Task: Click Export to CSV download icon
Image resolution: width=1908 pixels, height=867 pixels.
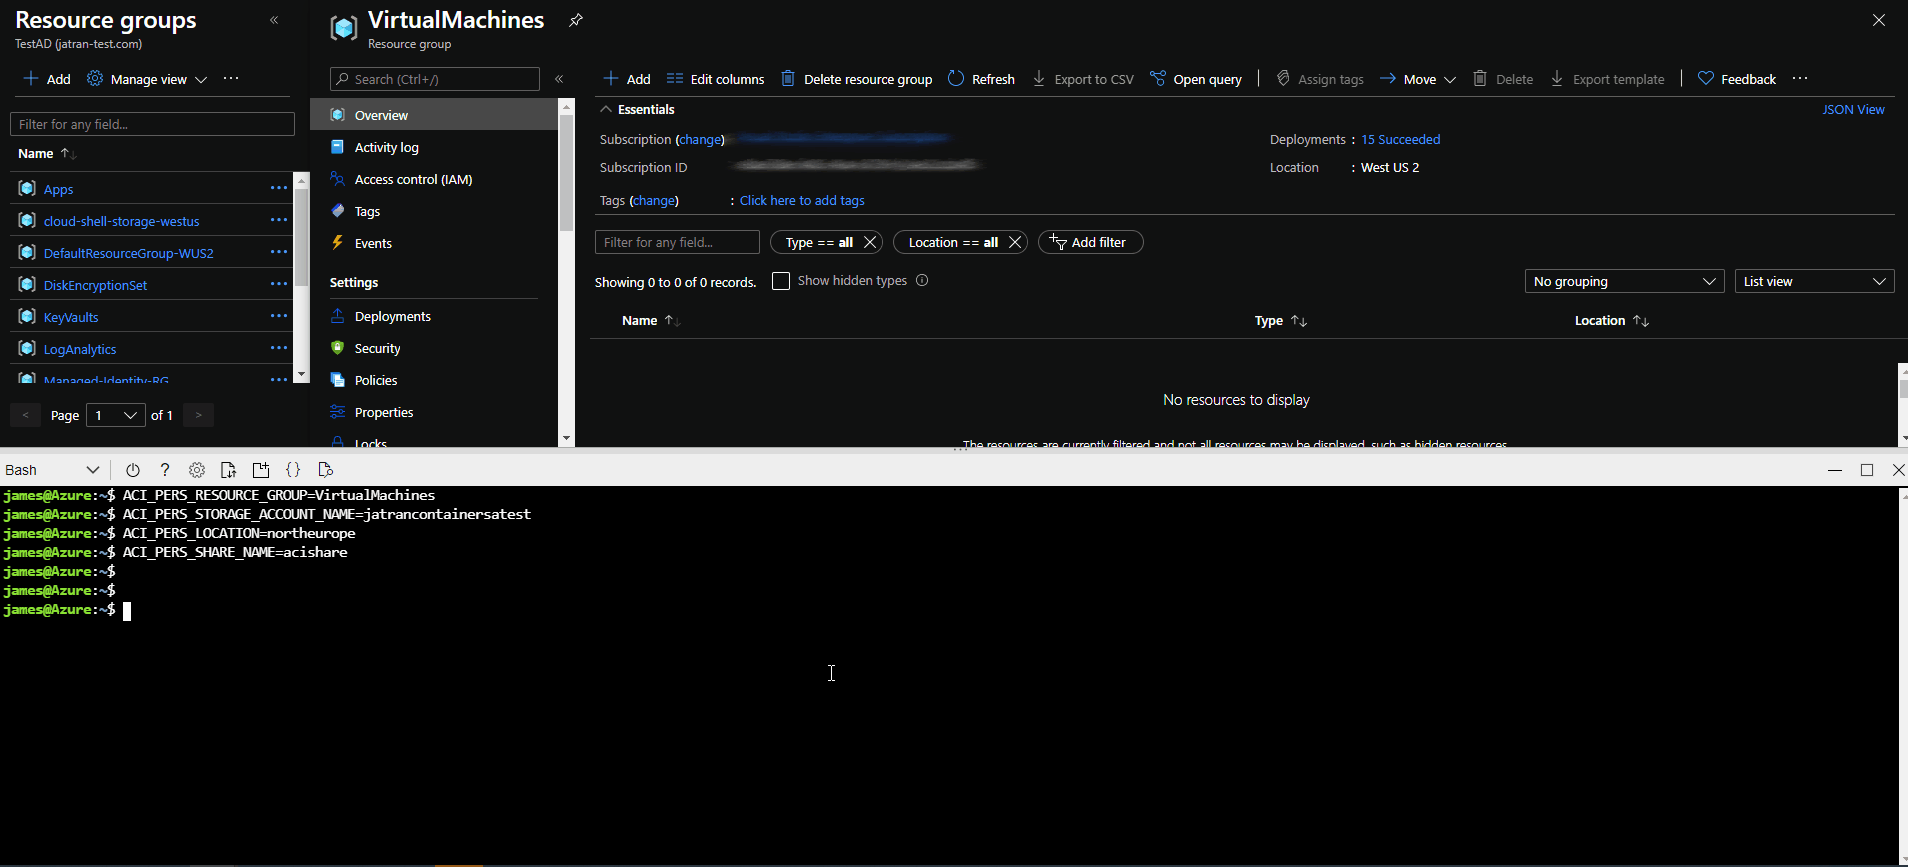Action: (x=1039, y=78)
